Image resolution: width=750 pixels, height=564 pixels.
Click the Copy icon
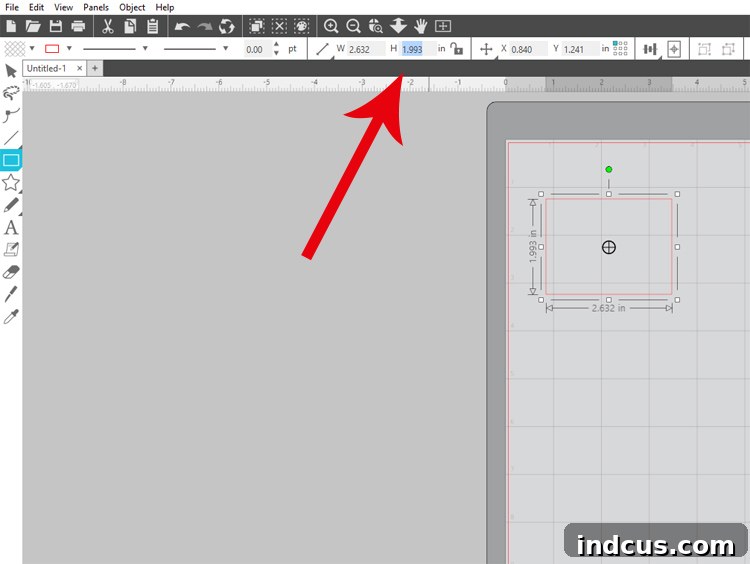[x=130, y=26]
